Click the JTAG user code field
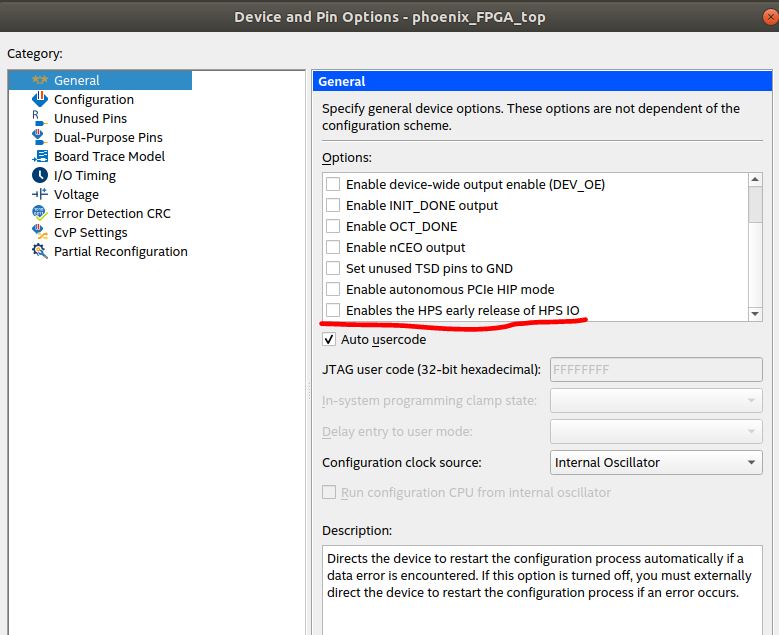 click(x=656, y=370)
